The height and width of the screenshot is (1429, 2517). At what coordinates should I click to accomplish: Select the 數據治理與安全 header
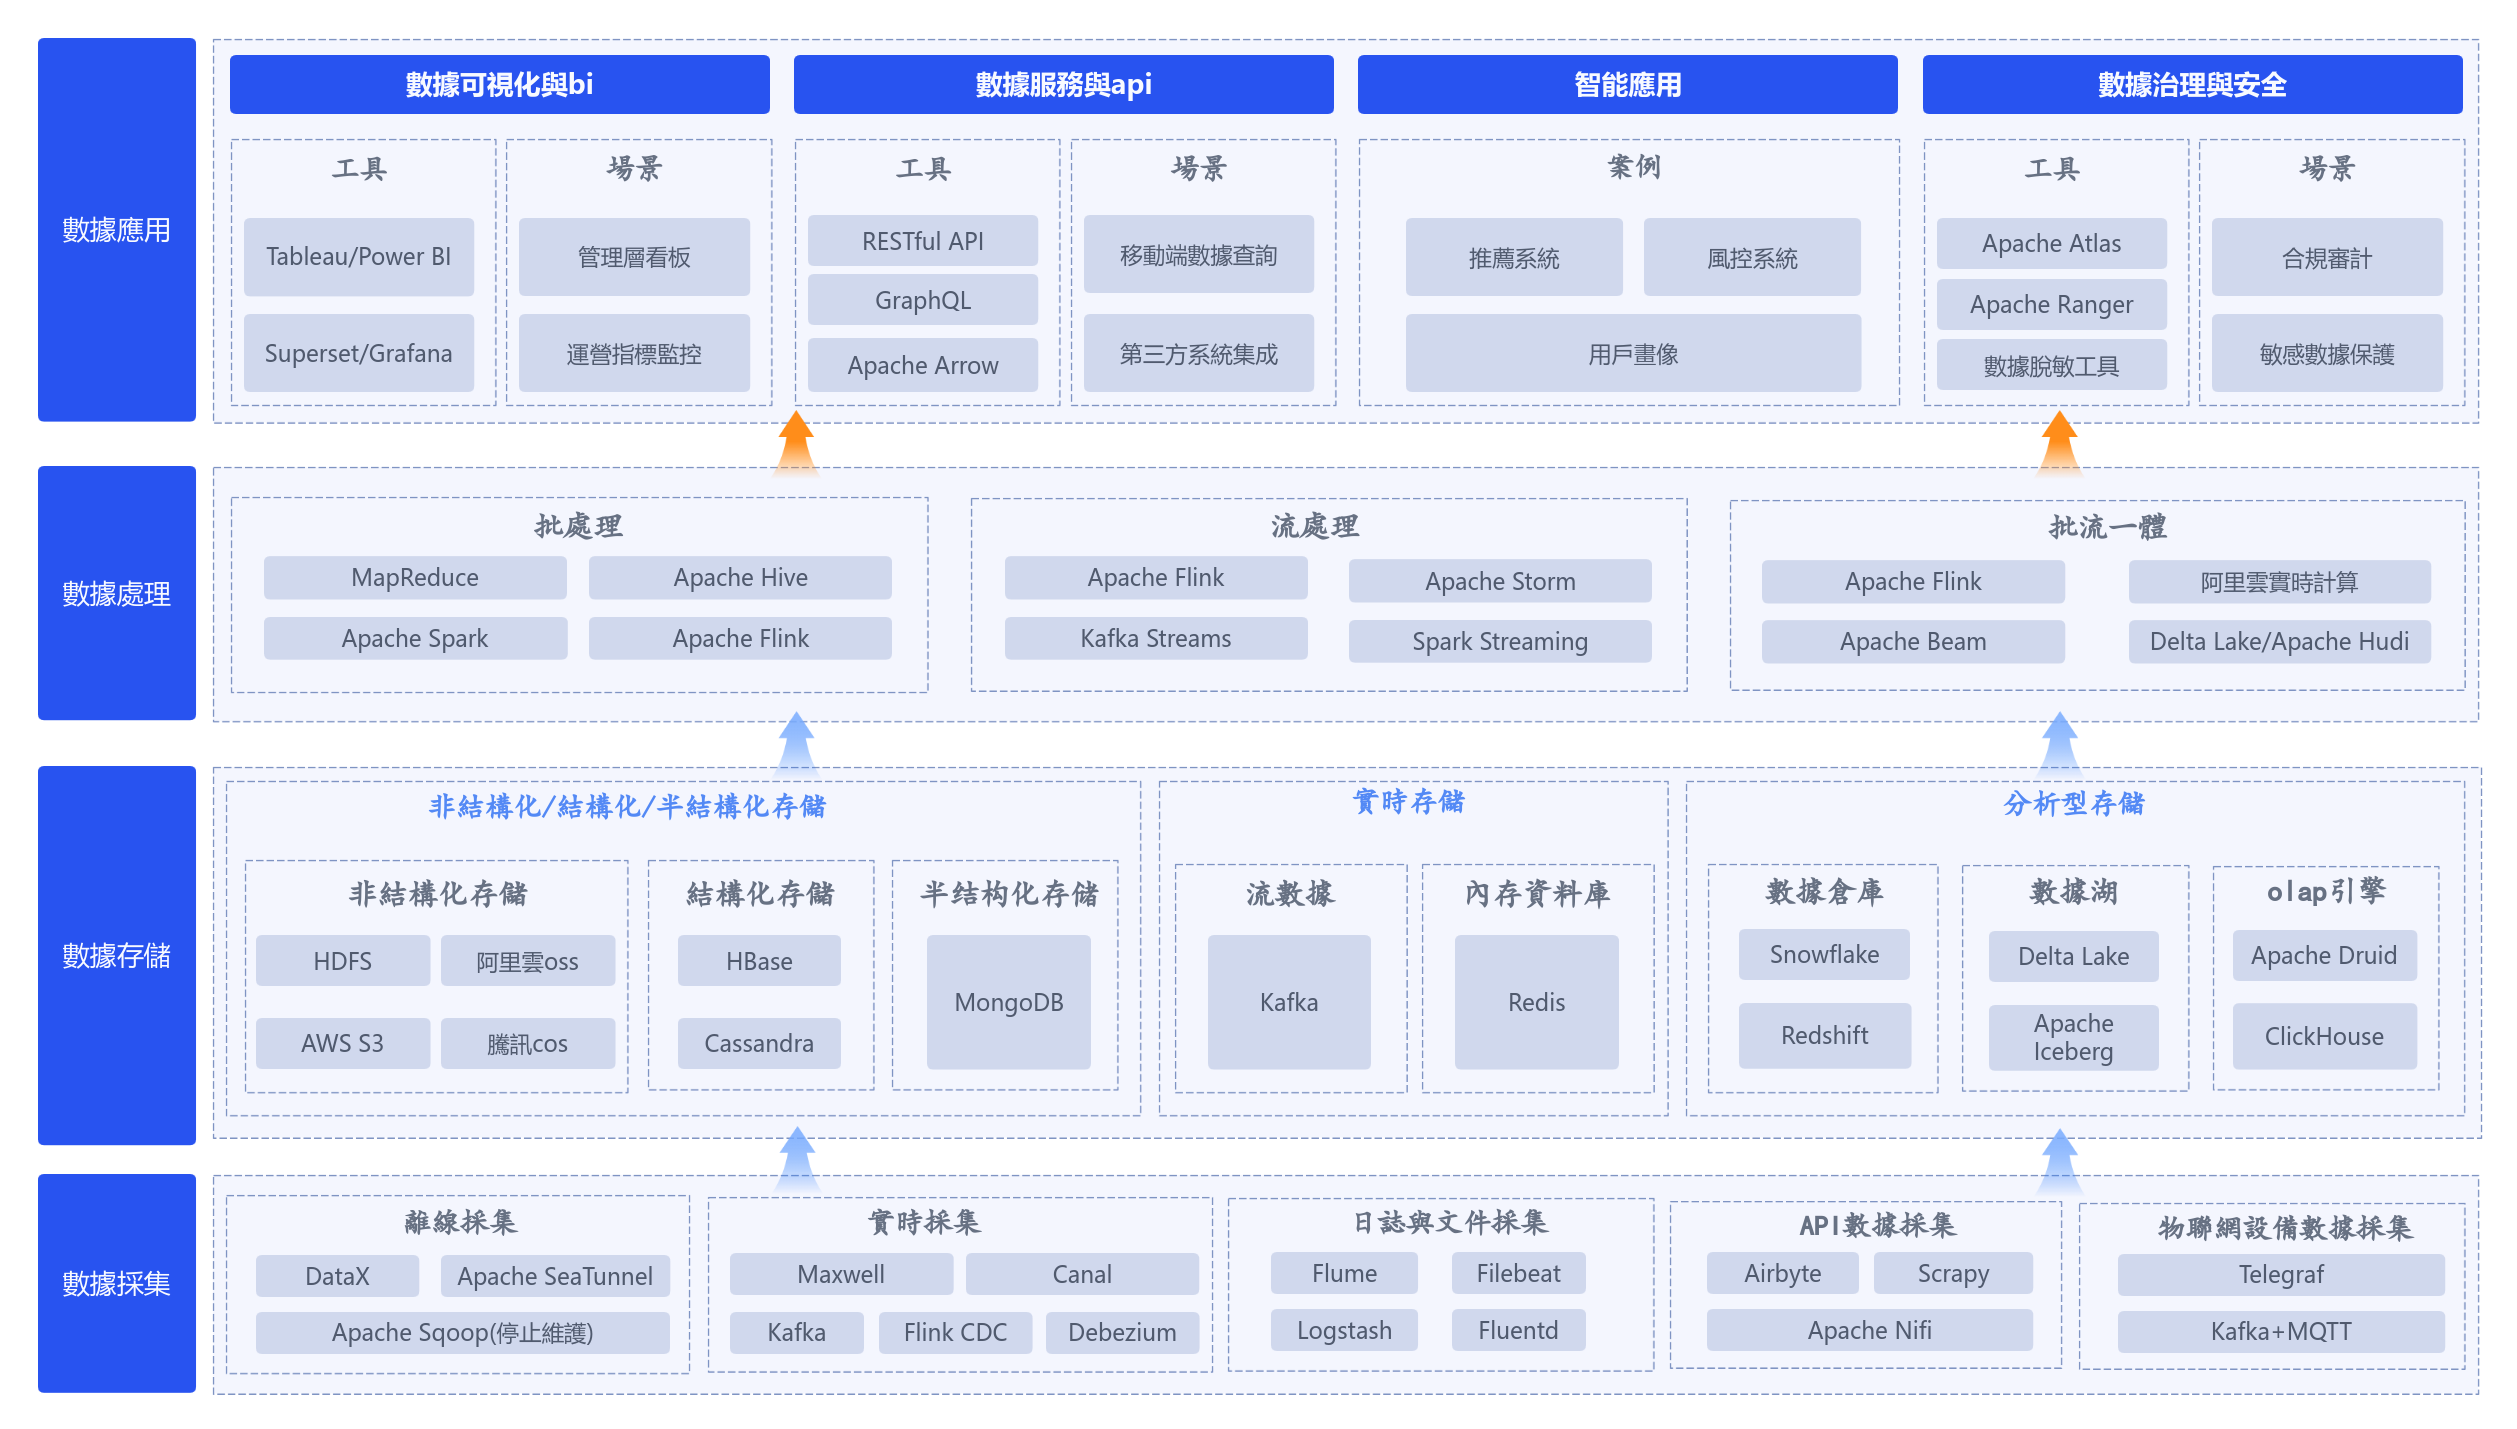pos(2192,84)
